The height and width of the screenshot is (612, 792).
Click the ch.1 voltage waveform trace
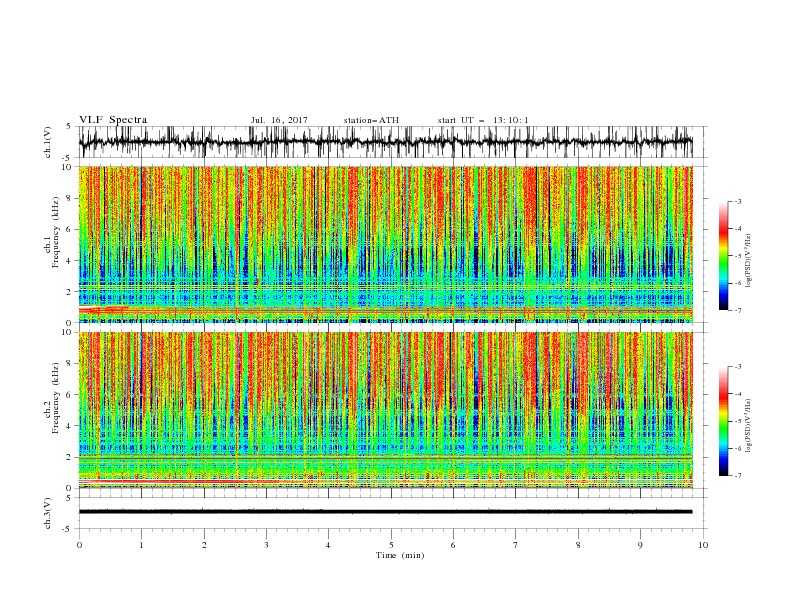[x=385, y=142]
